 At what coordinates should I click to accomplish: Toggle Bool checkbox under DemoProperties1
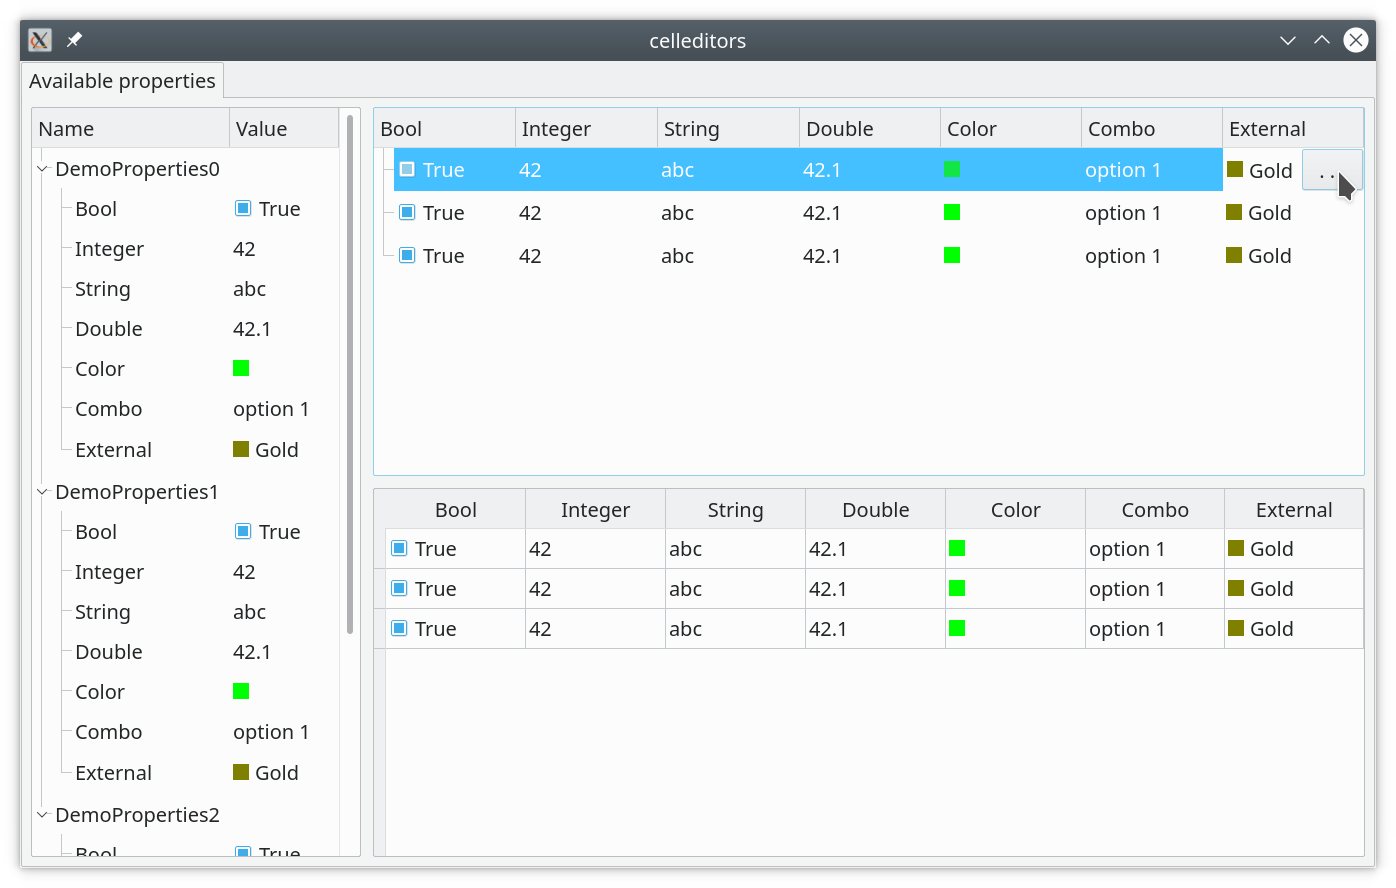point(243,531)
